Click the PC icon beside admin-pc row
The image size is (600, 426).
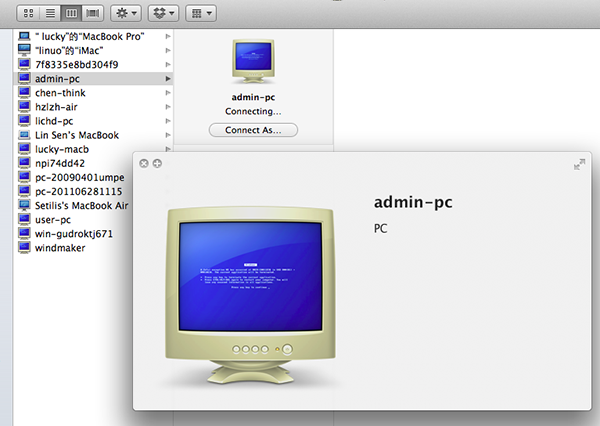24,78
